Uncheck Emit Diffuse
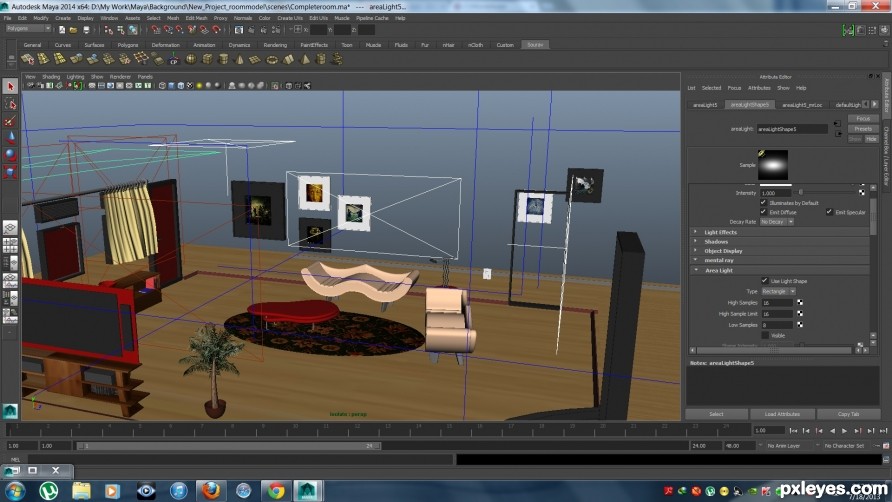Viewport: 892px width, 502px height. tap(763, 212)
